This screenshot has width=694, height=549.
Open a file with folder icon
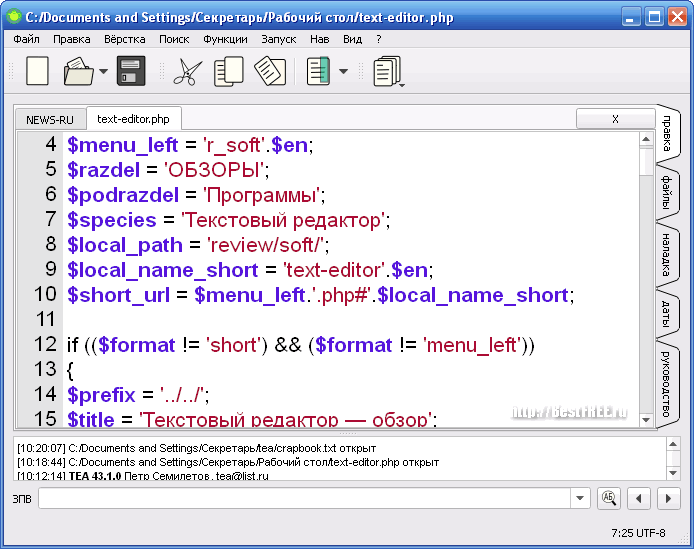click(79, 71)
